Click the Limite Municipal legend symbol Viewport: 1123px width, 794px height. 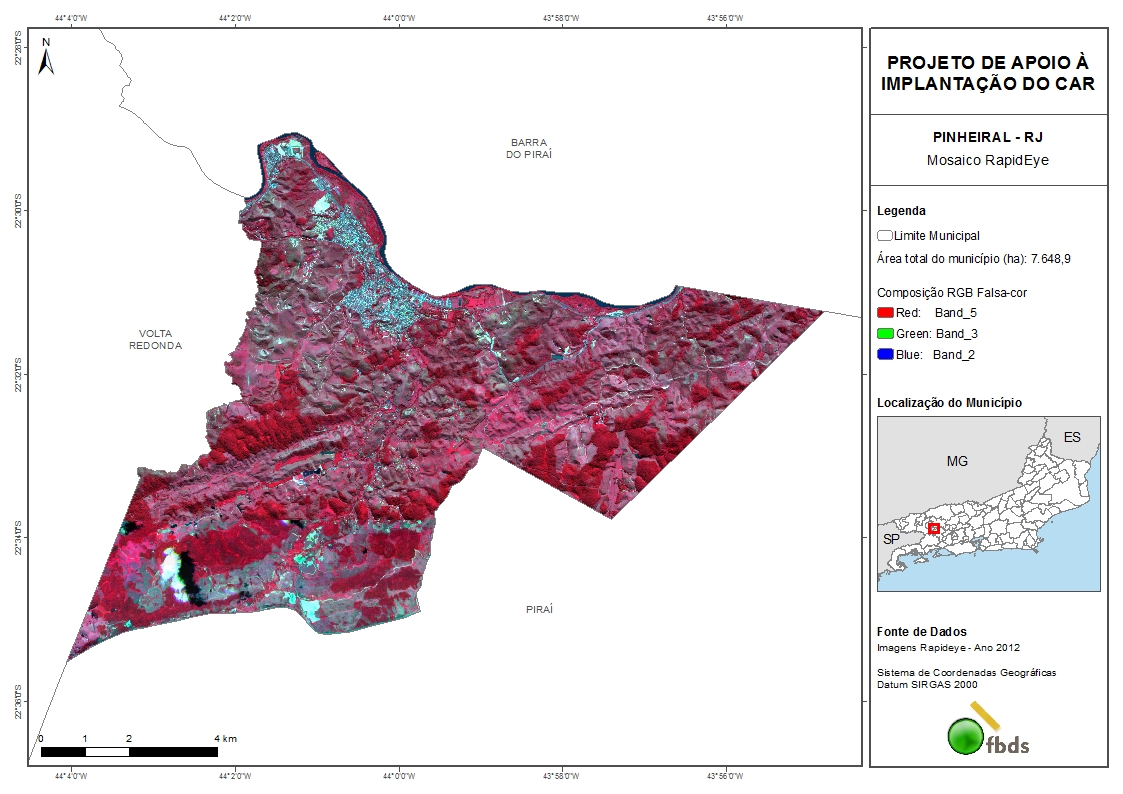coord(884,236)
